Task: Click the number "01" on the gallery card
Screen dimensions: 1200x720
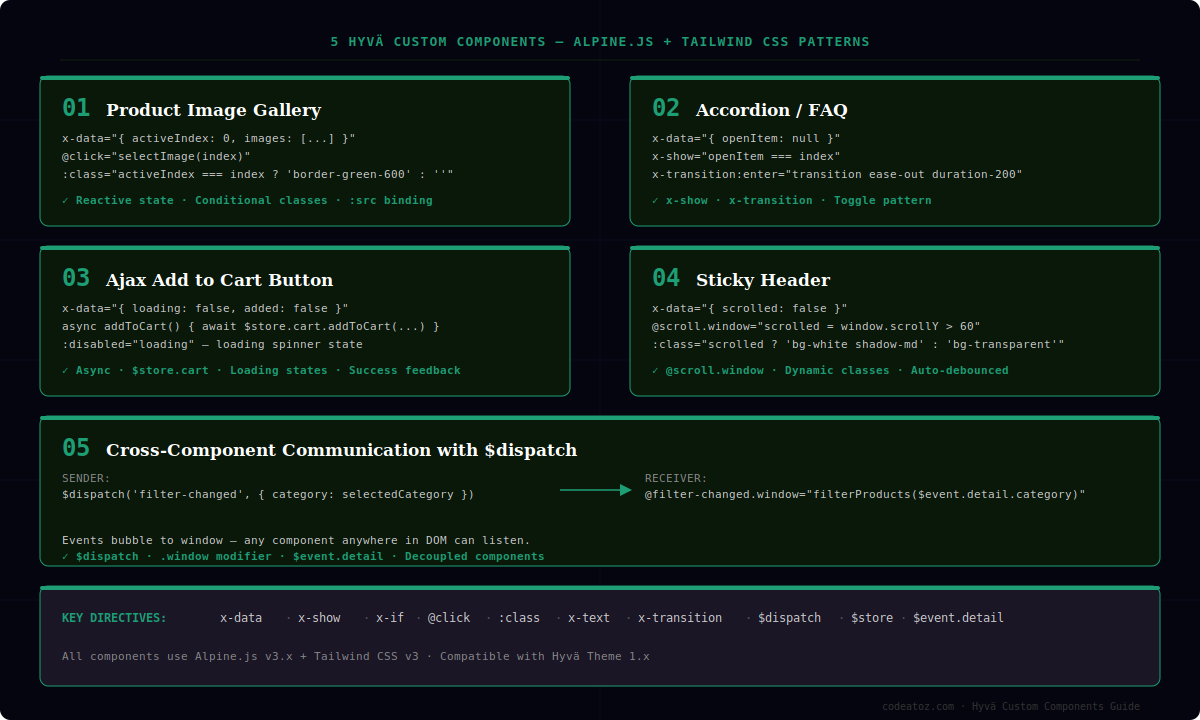Action: [x=76, y=108]
